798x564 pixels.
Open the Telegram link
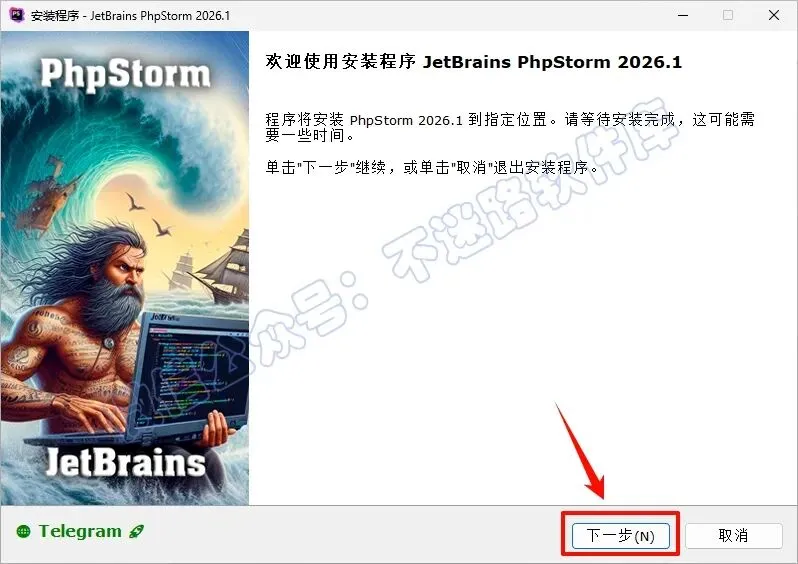[80, 531]
